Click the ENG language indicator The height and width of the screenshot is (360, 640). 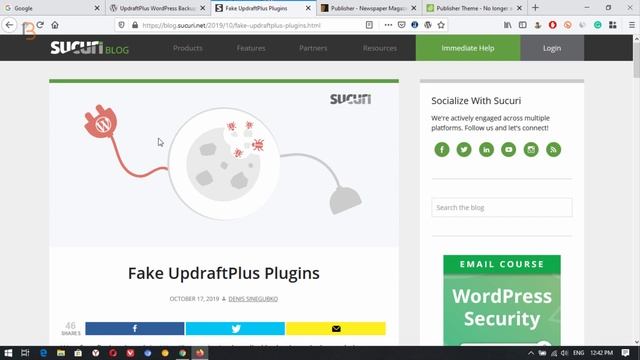tap(578, 353)
